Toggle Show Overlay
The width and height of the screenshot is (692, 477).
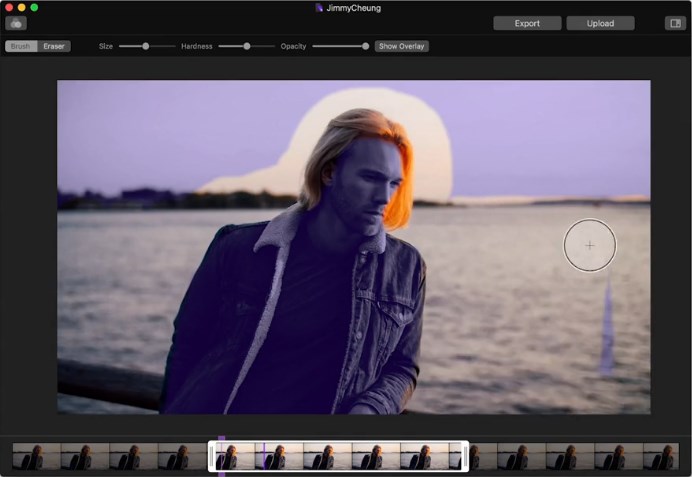pos(402,46)
